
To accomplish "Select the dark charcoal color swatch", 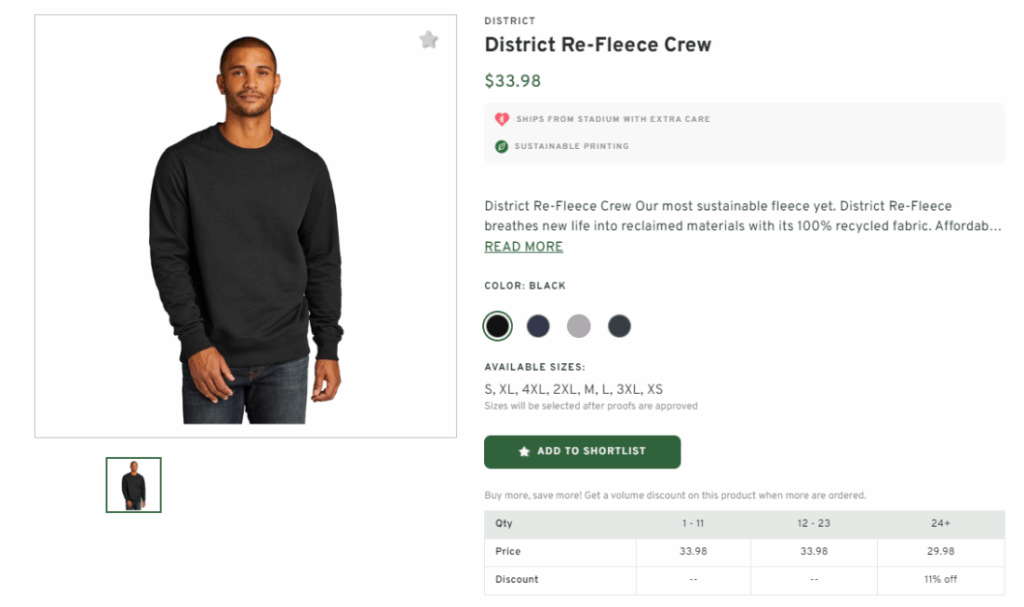I will pyautogui.click(x=618, y=325).
